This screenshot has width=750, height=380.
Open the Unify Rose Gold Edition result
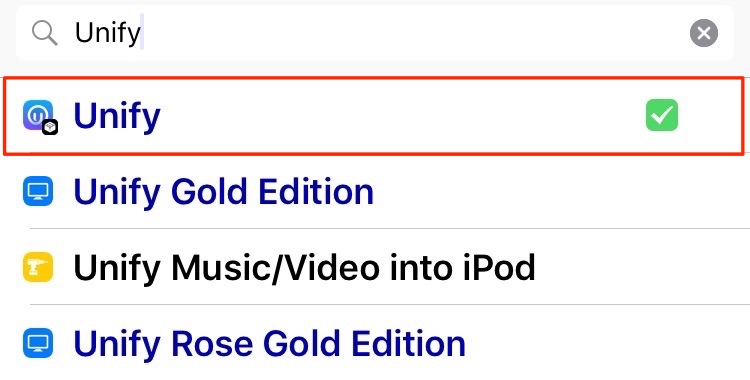coord(269,343)
